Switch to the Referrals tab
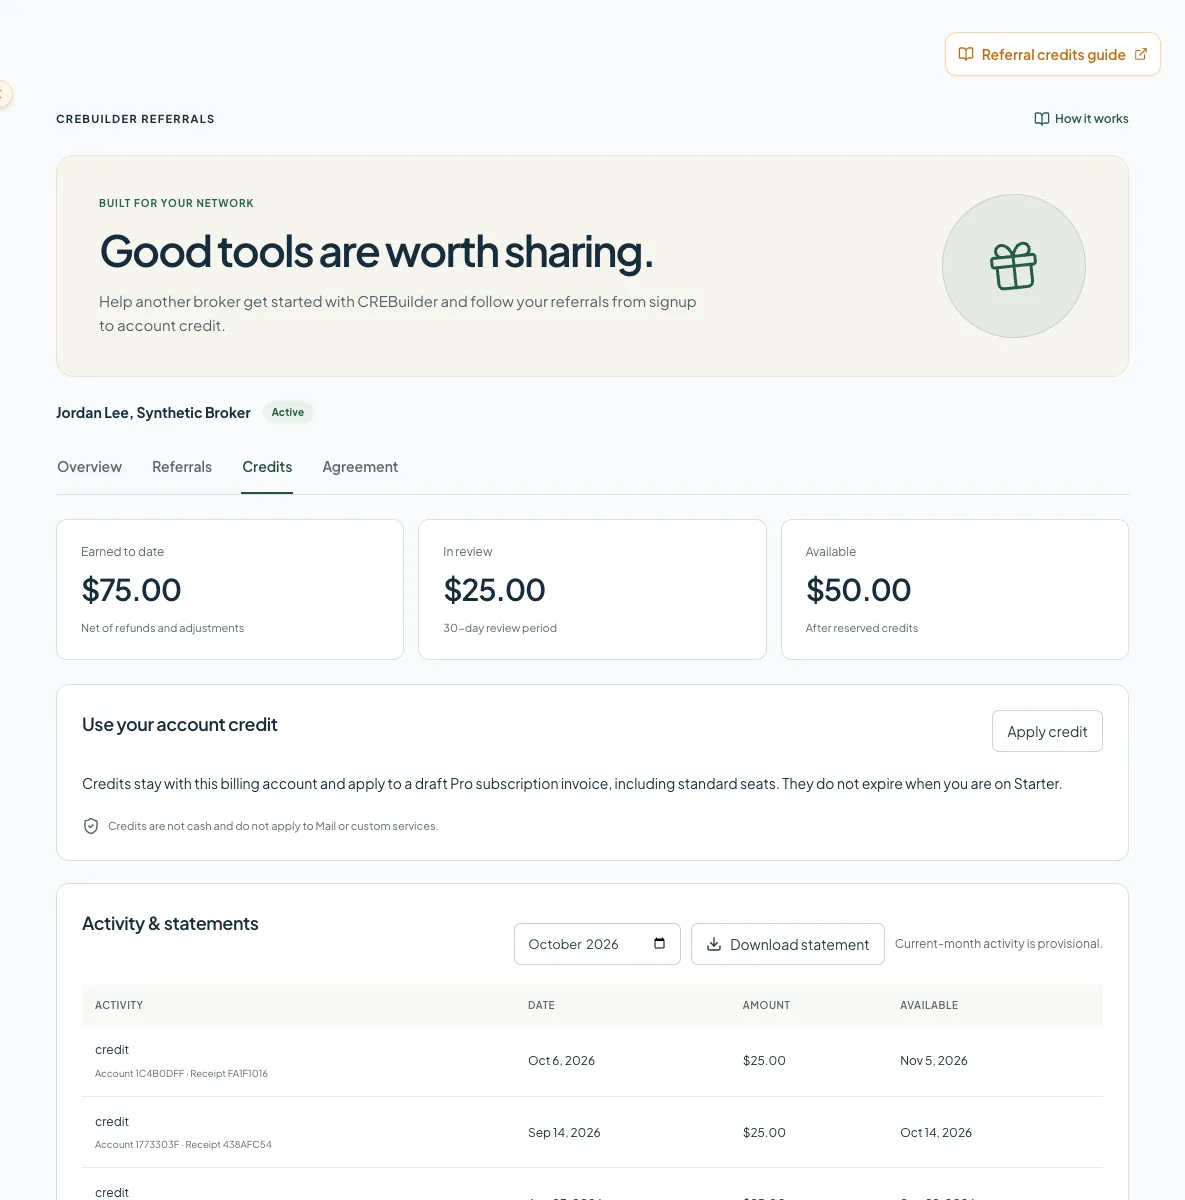 click(182, 467)
